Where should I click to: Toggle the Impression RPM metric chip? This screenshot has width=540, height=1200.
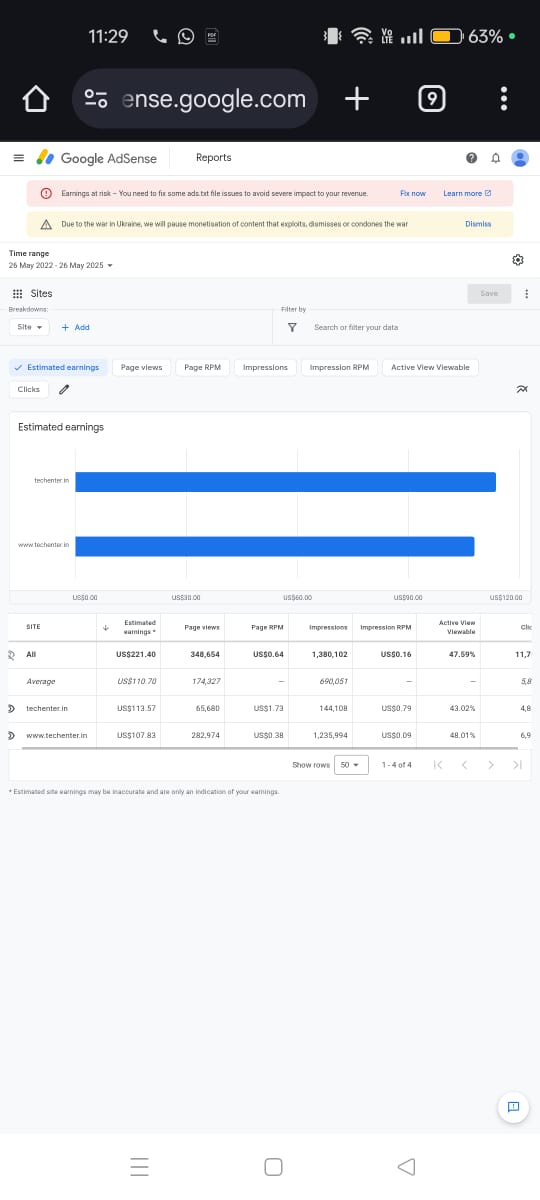click(339, 367)
